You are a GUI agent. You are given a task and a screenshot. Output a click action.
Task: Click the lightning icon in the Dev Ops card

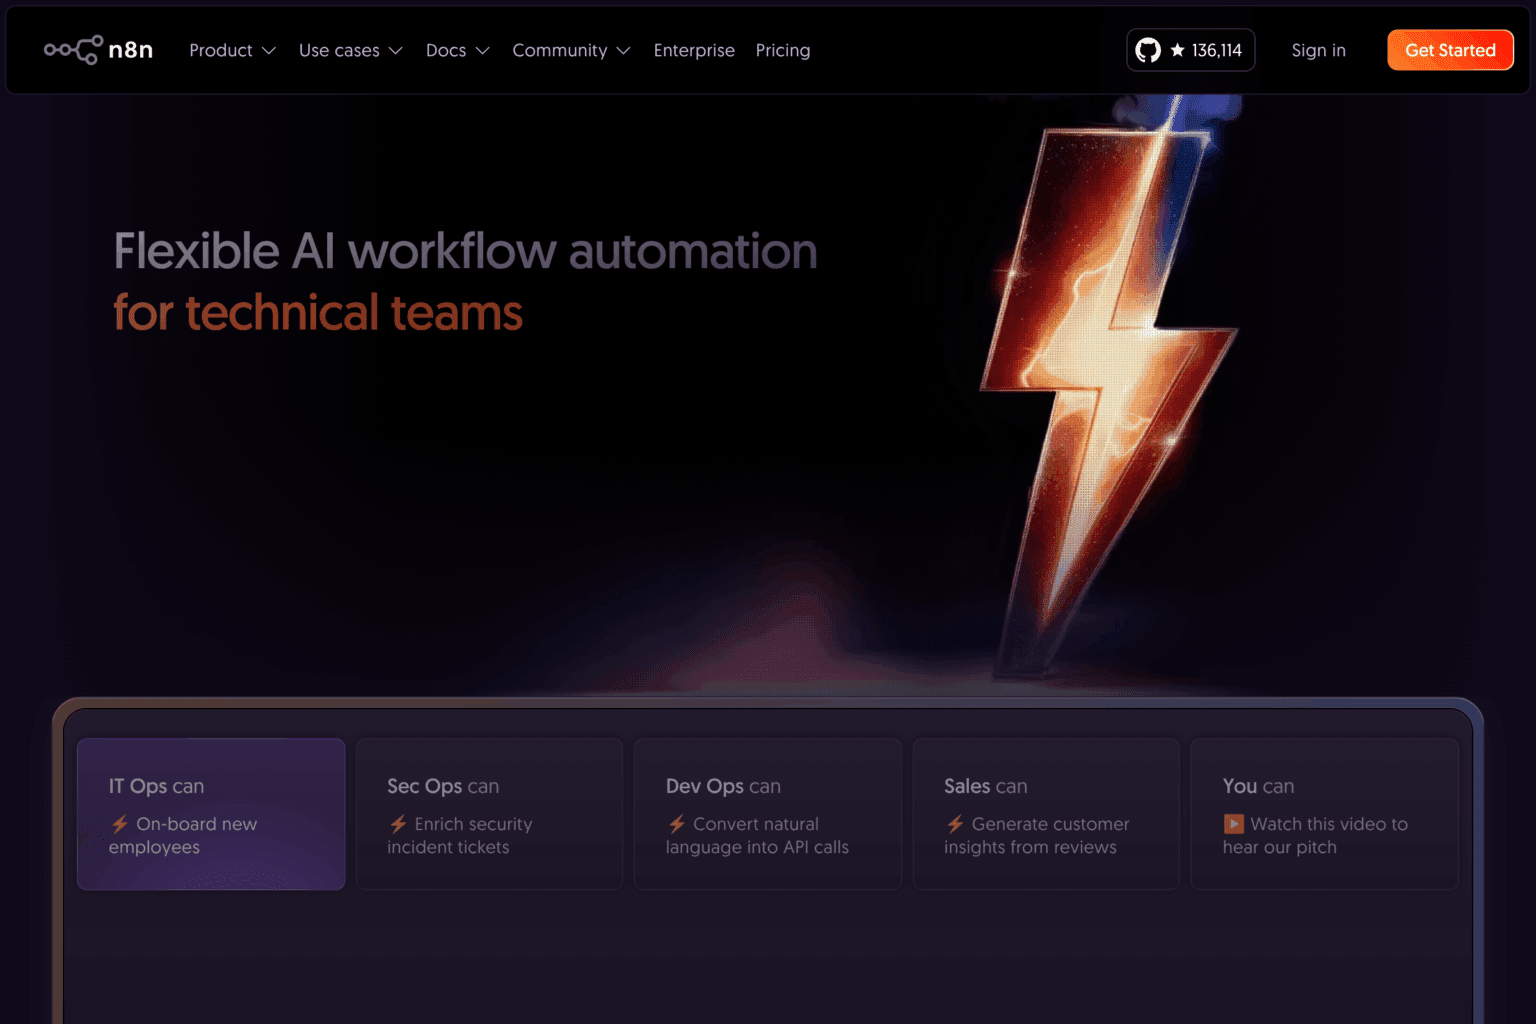pos(677,824)
